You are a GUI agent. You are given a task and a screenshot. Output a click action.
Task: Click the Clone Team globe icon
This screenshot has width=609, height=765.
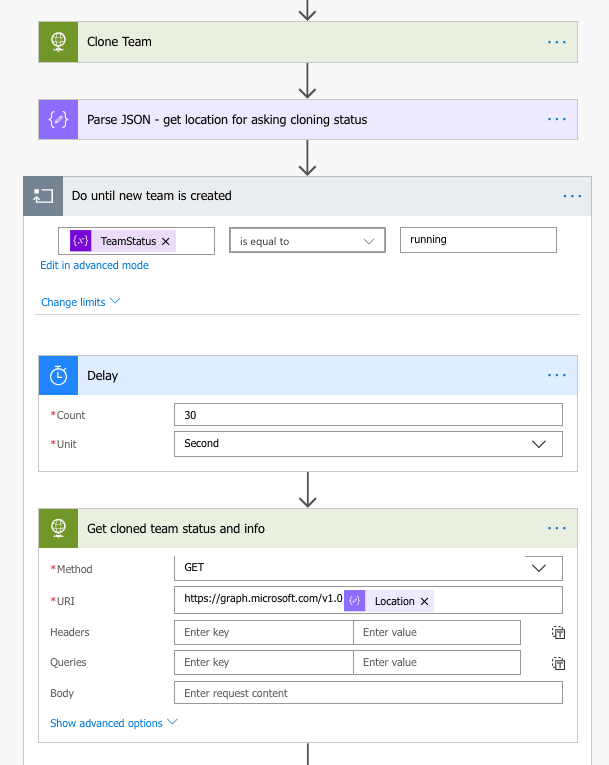coord(58,42)
